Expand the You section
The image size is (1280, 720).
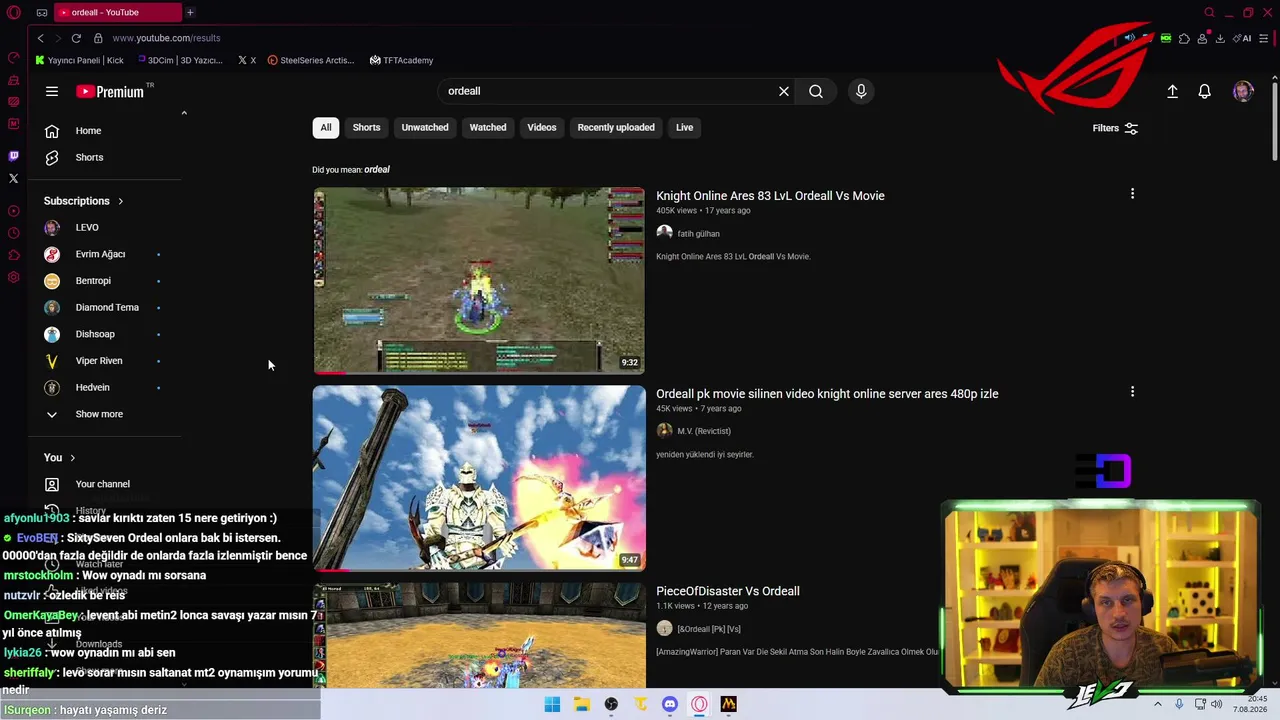(x=60, y=457)
